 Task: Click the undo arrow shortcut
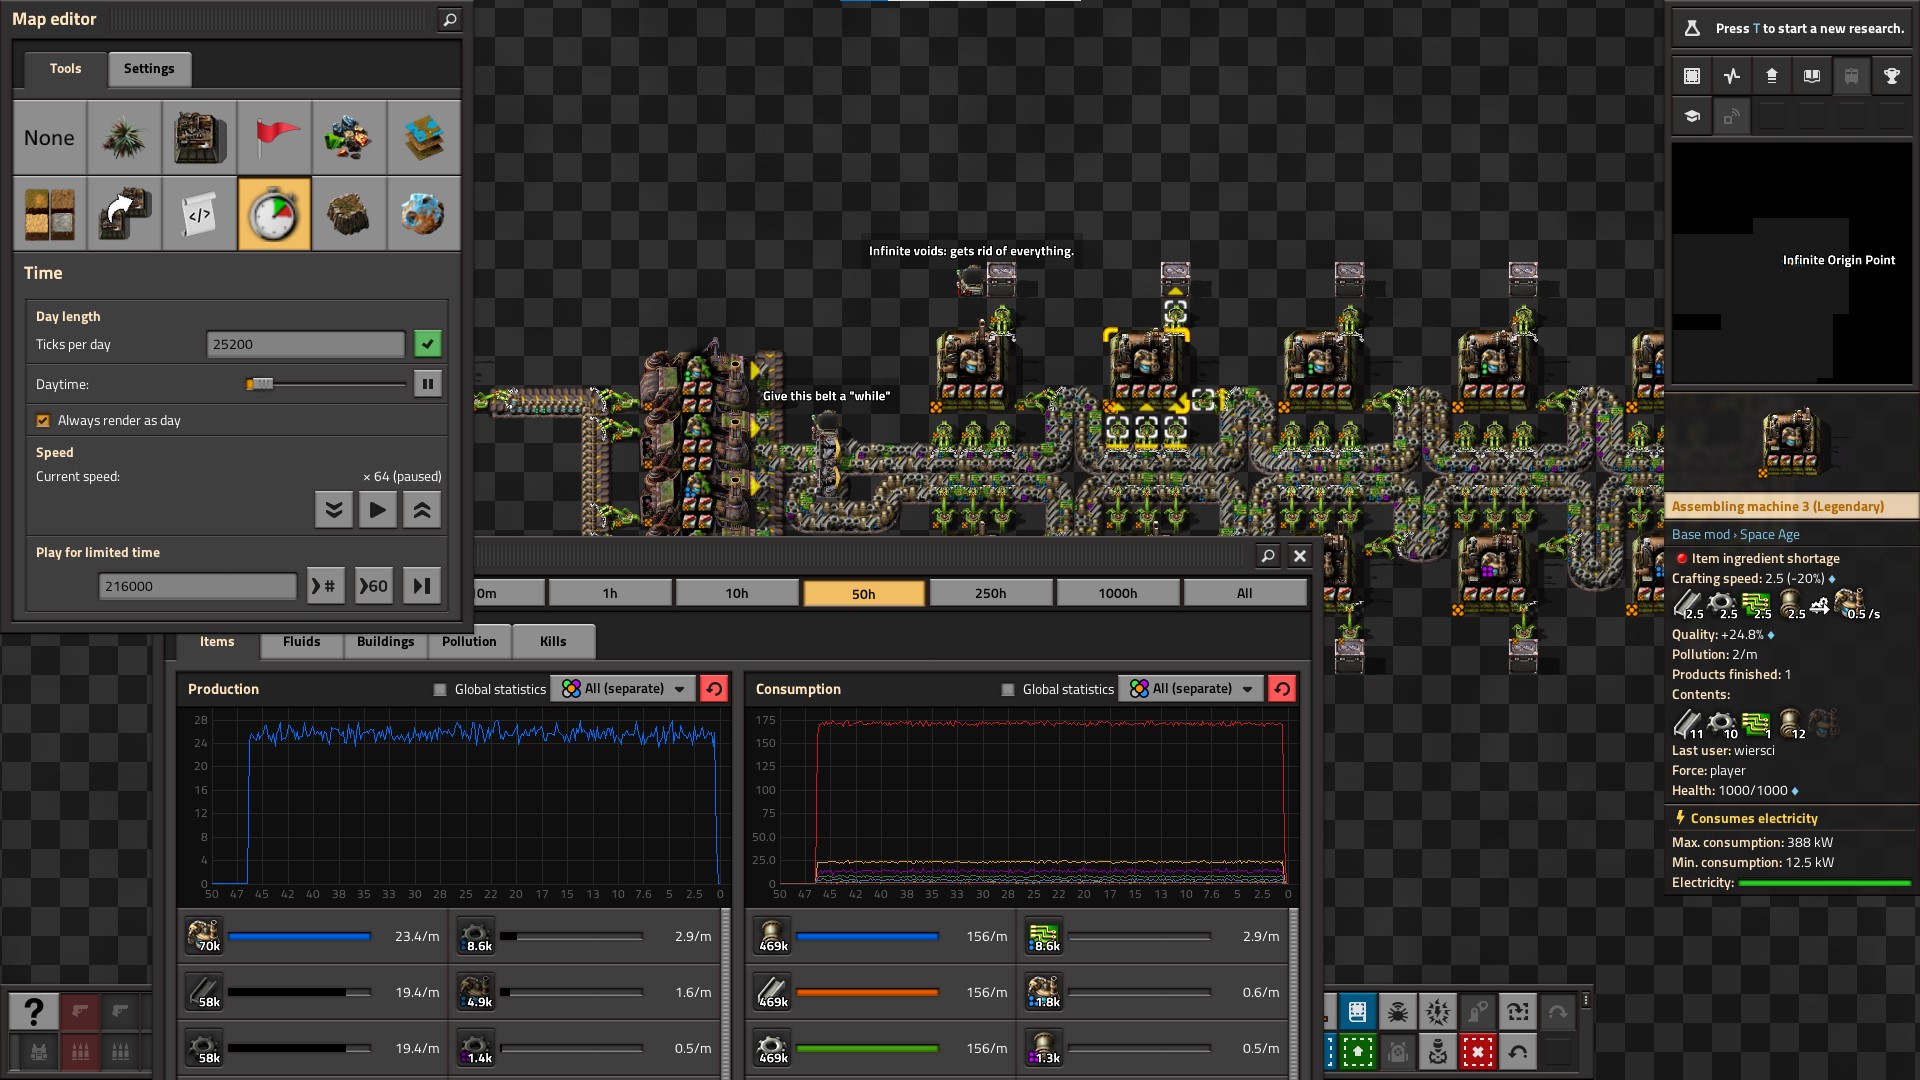pyautogui.click(x=1518, y=1052)
